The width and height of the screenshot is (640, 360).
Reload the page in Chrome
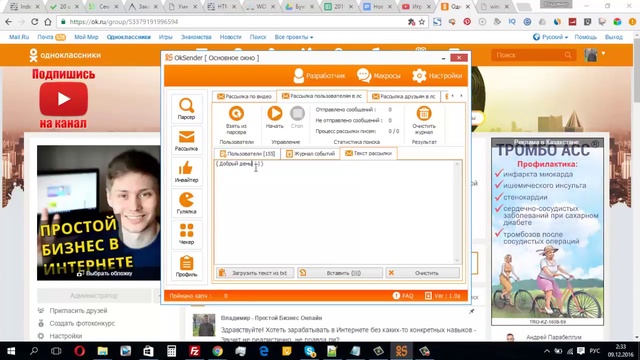coord(35,22)
